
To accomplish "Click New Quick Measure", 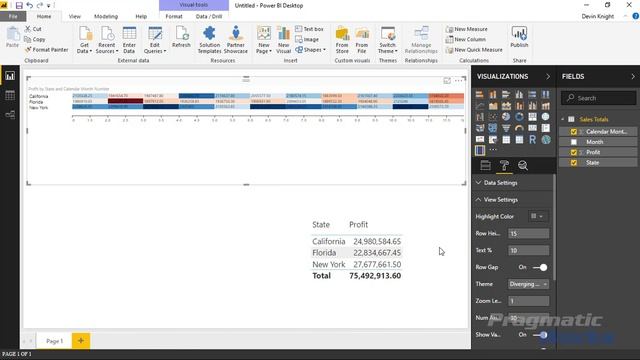I will [474, 50].
